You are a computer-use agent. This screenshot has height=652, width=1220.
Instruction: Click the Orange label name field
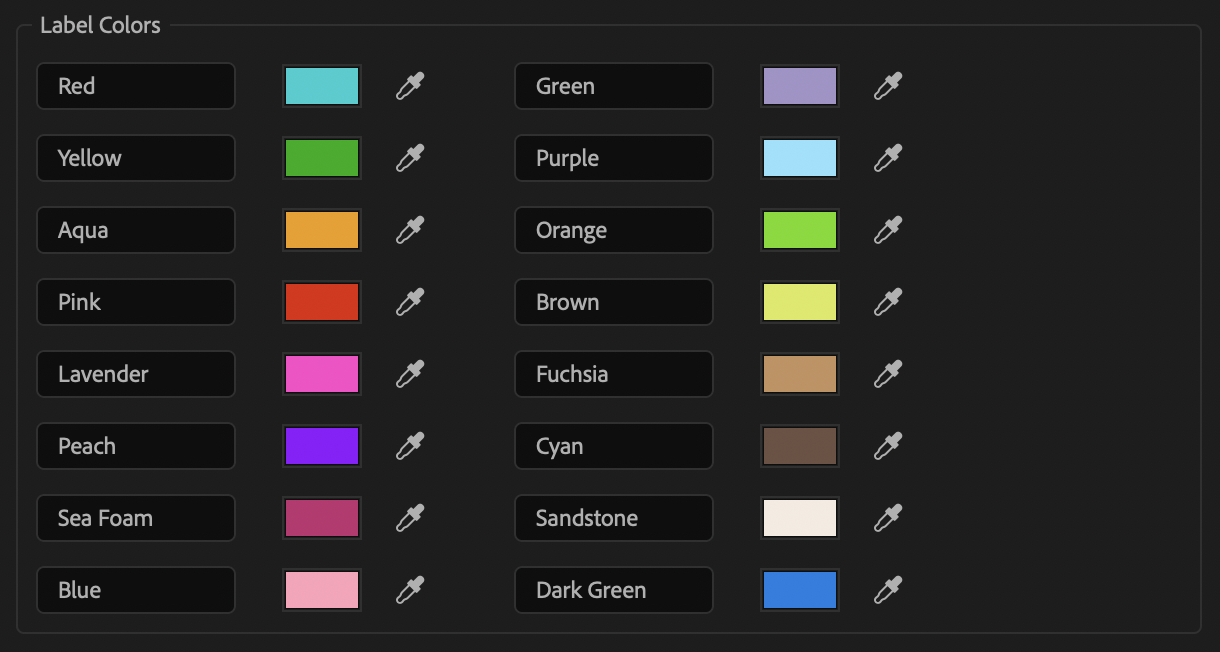point(613,230)
